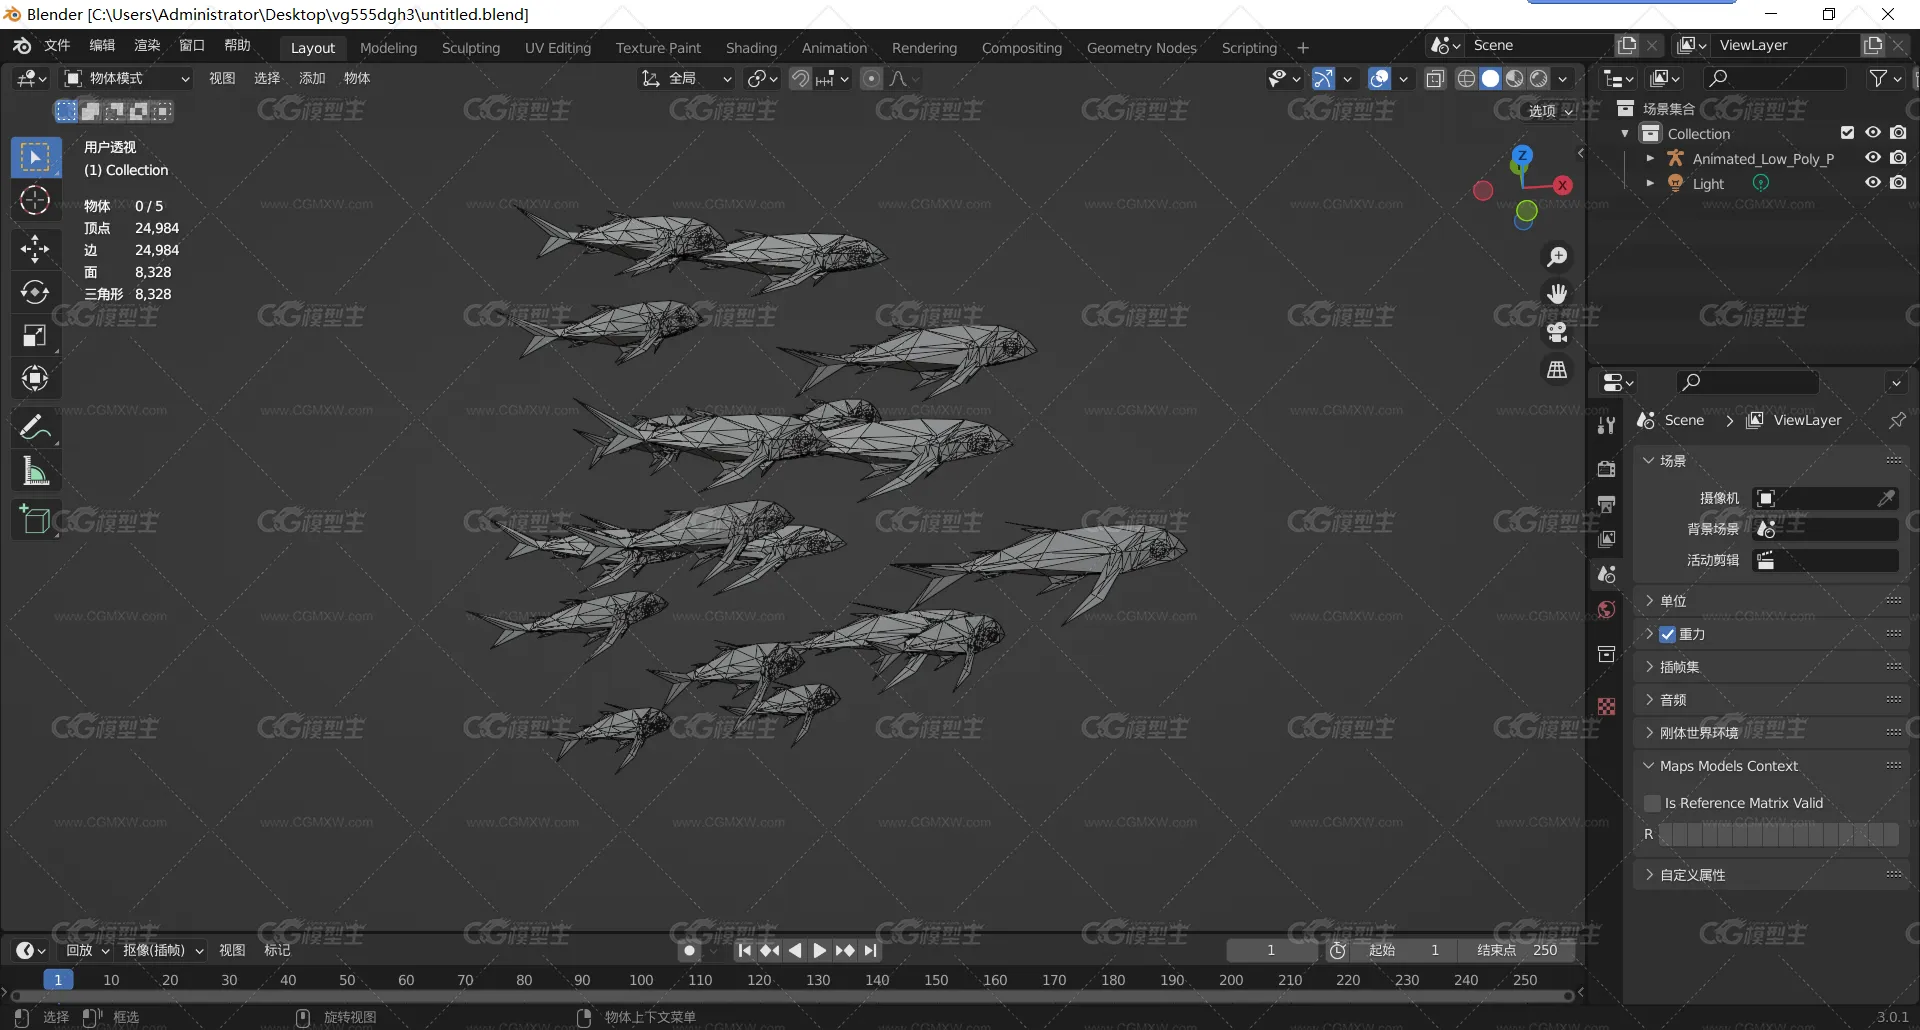Click the blue Z axis gizmo handle
The height and width of the screenshot is (1030, 1920).
(x=1522, y=155)
